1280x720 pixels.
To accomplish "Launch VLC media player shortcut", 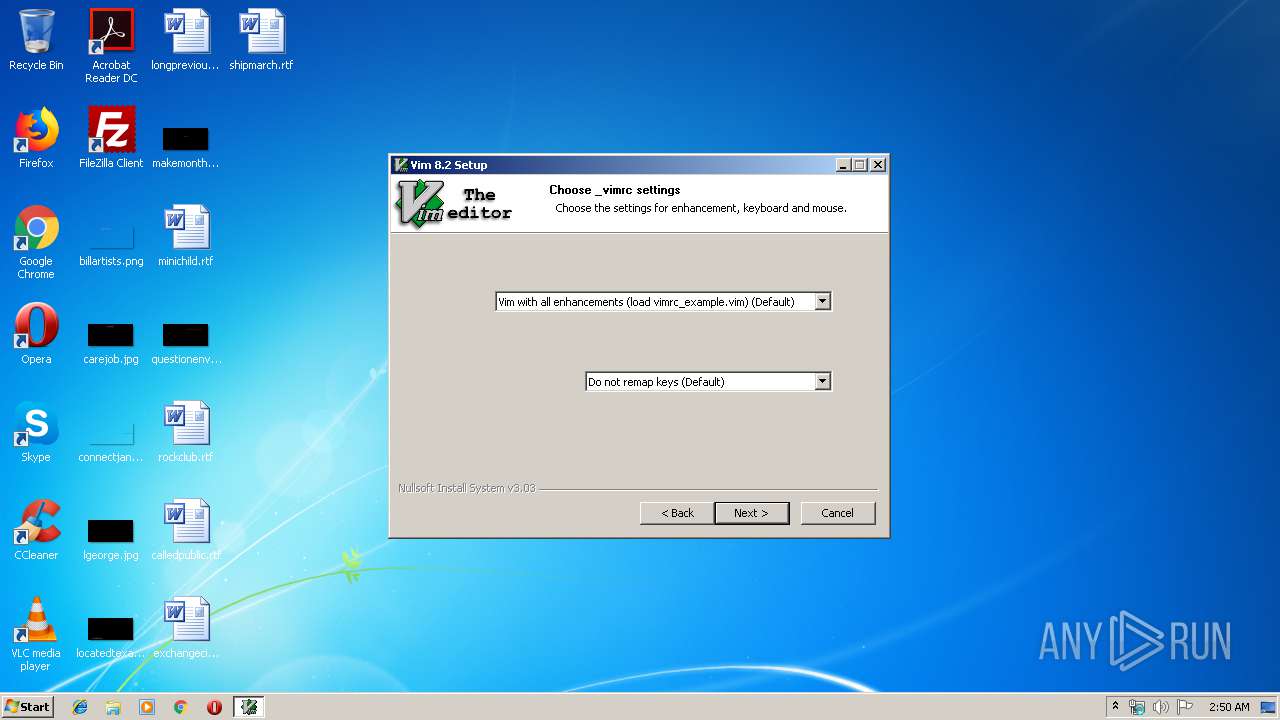I will (x=36, y=634).
